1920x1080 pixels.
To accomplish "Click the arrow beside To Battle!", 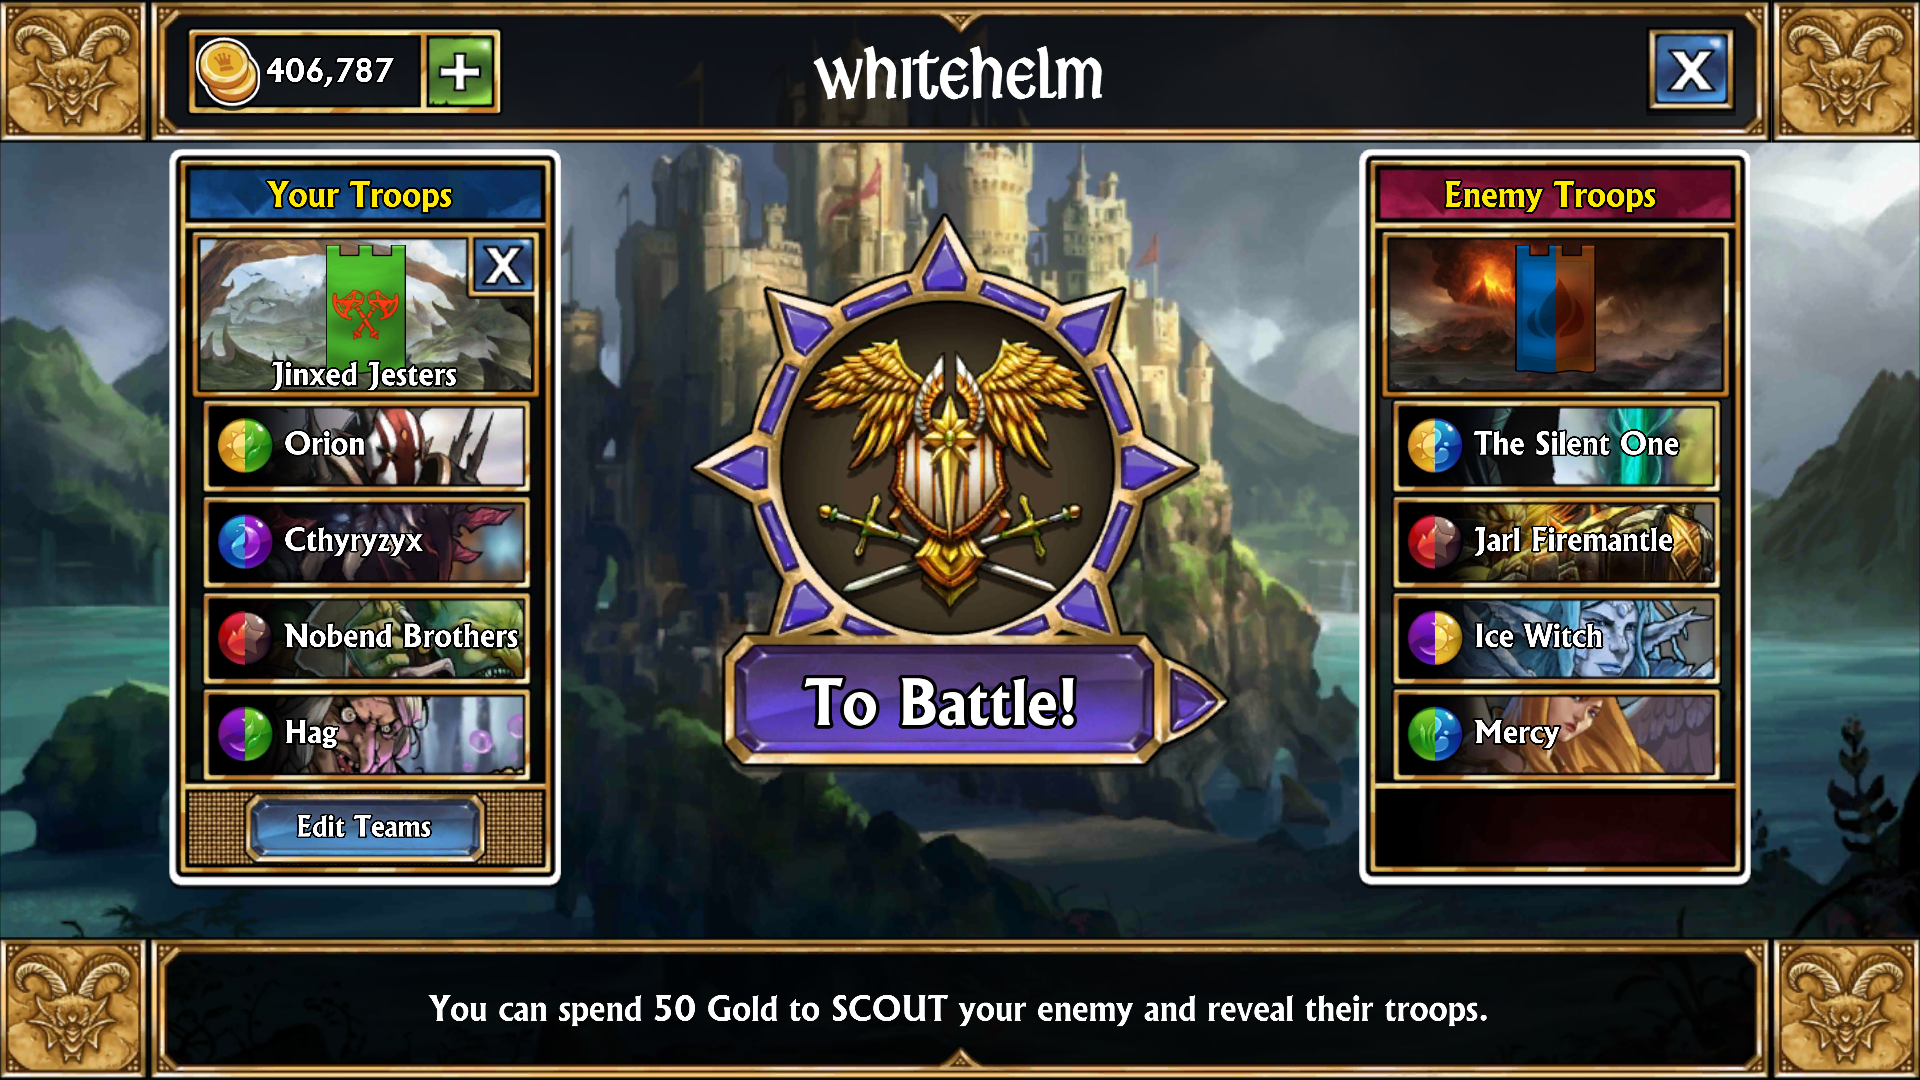I will point(1195,701).
